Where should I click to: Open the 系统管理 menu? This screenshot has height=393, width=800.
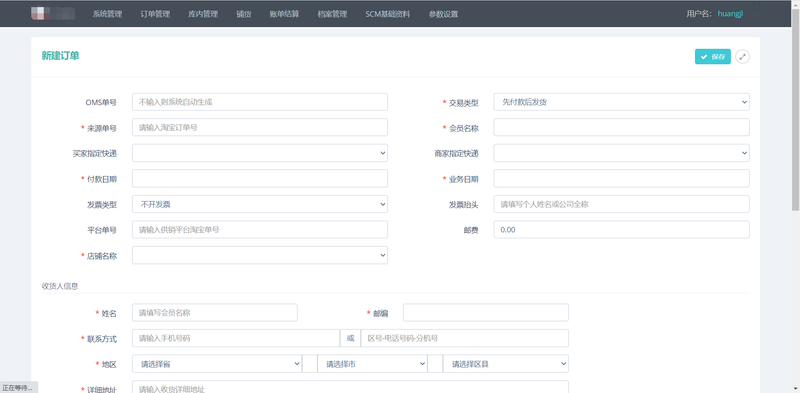107,14
